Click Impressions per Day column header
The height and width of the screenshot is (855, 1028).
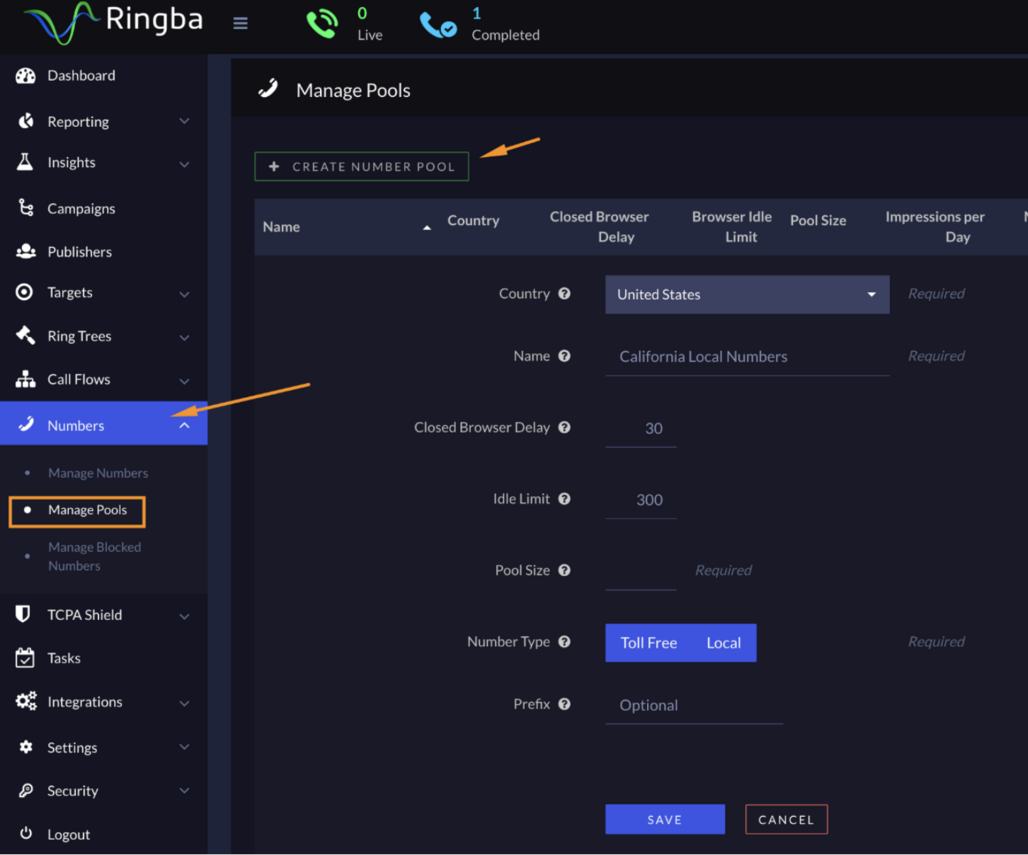[934, 226]
